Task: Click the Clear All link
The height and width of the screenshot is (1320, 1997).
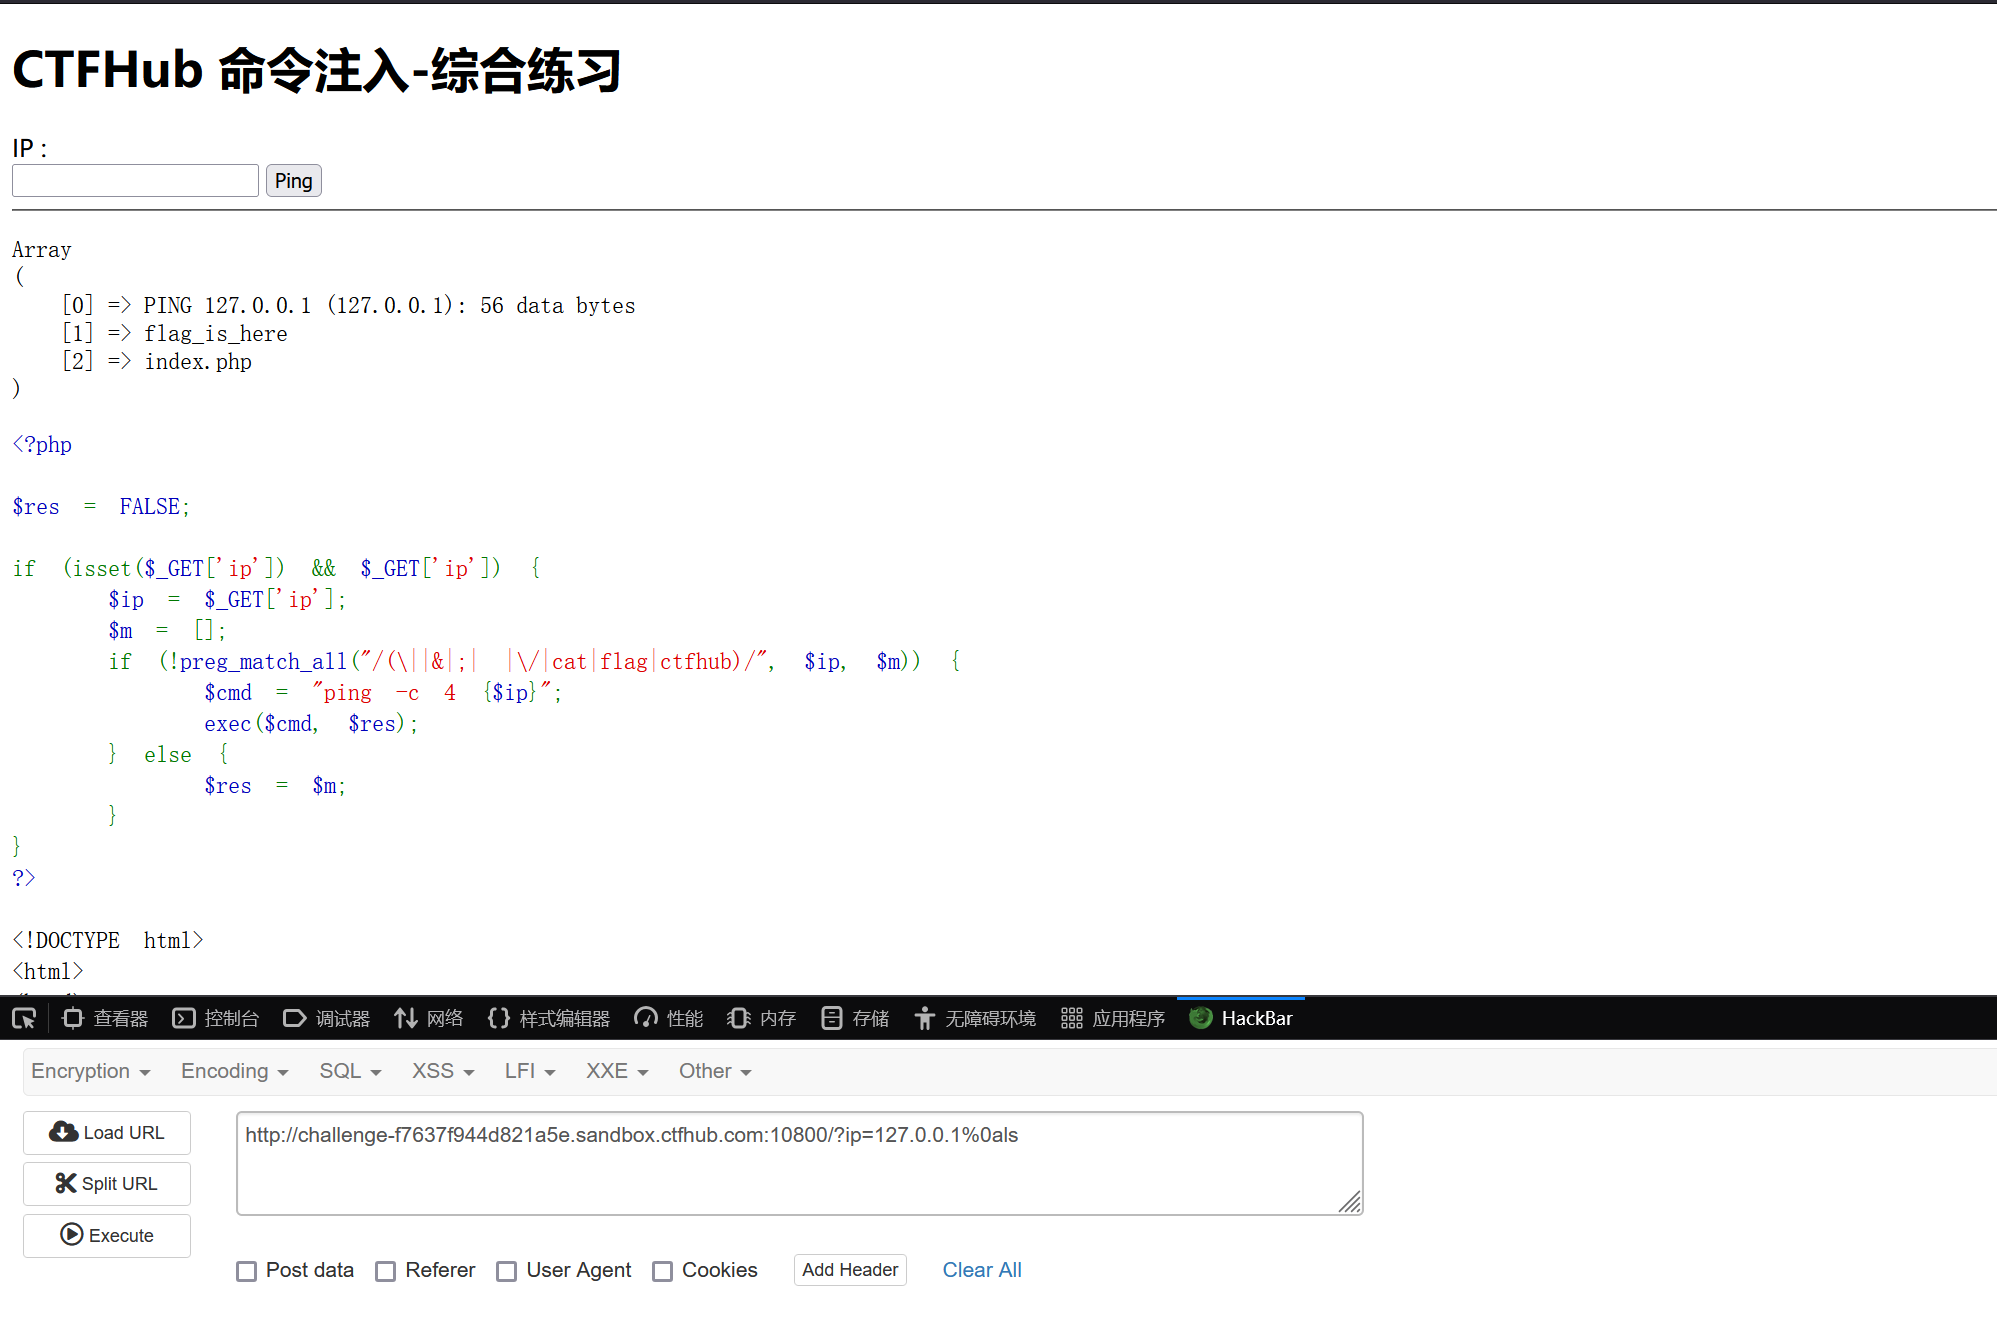Action: [x=981, y=1270]
